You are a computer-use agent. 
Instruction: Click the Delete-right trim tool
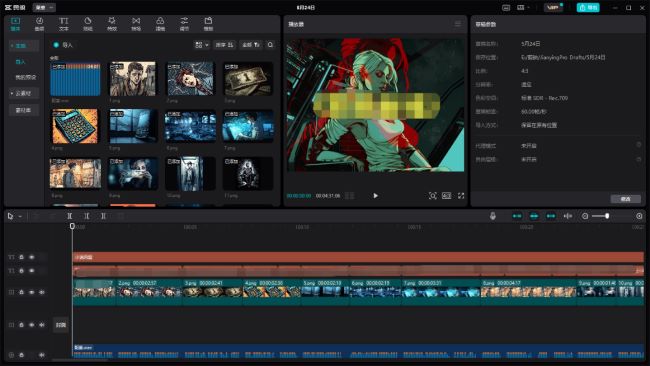103,216
